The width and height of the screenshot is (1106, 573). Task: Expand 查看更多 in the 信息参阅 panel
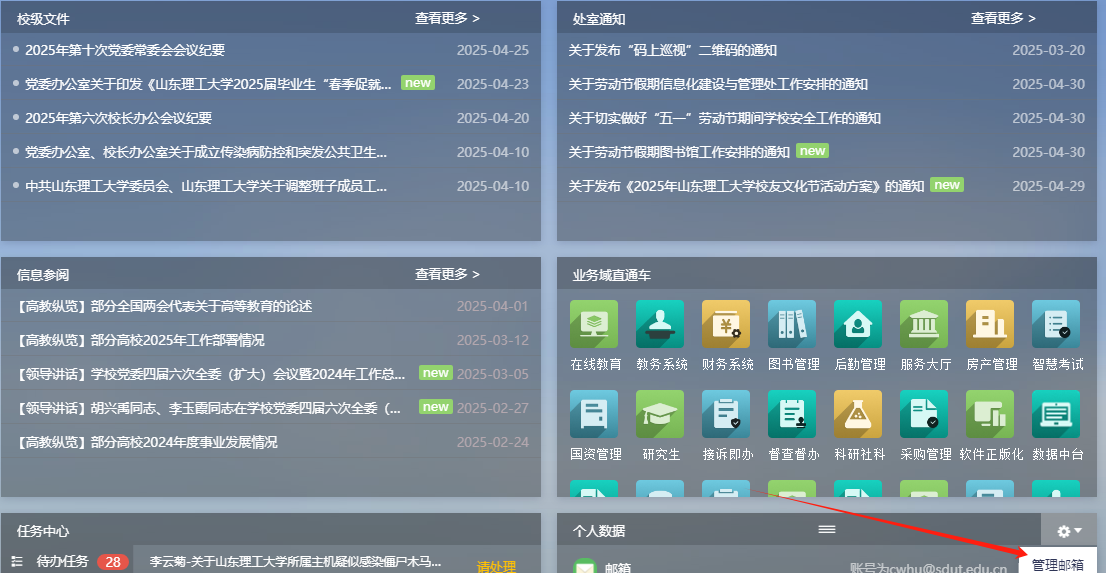point(447,274)
